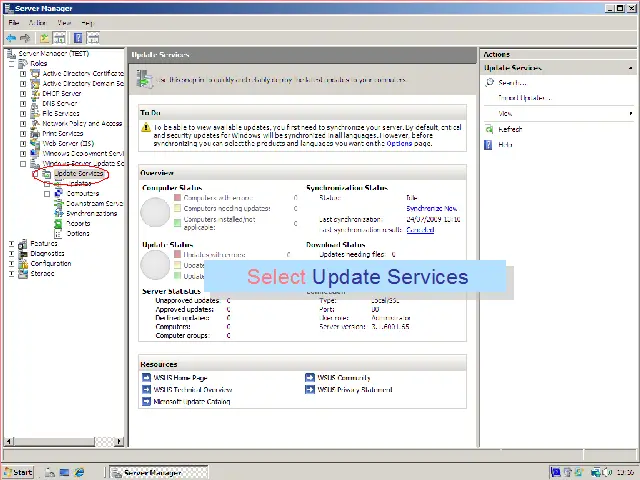Image resolution: width=640 pixels, height=480 pixels.
Task: Expand the Web Server (IIS) node
Action: 23,144
